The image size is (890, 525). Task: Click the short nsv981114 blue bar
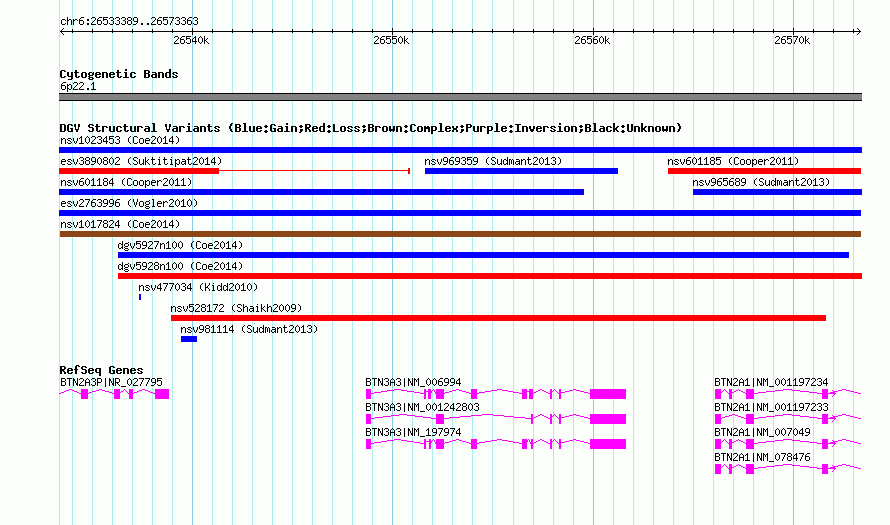point(189,339)
